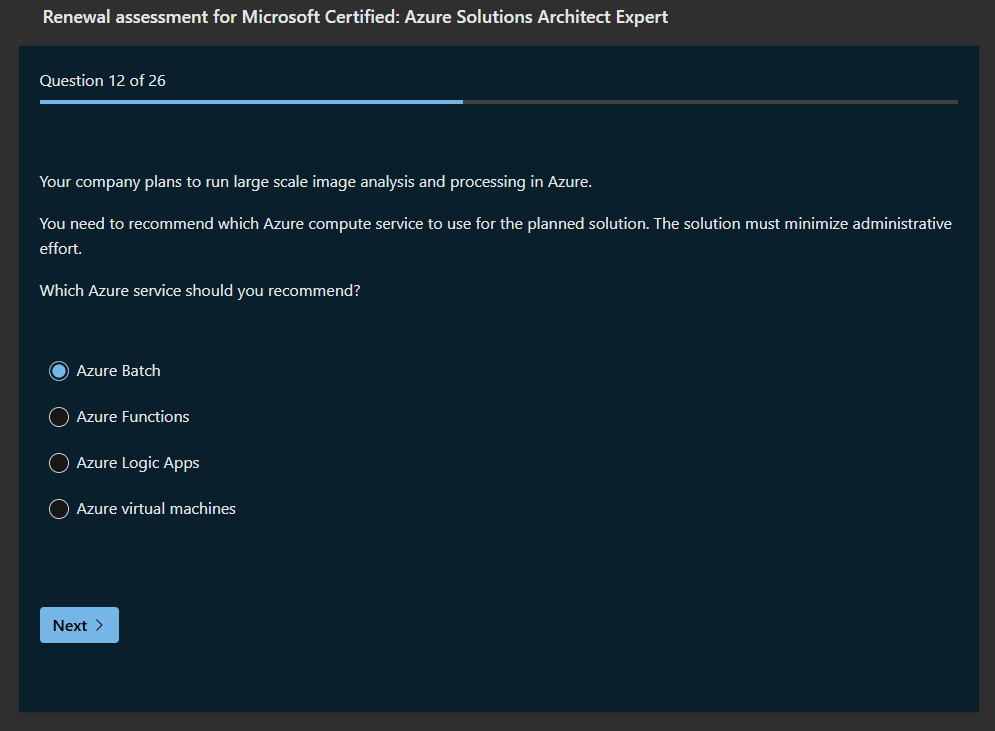Viewport: 995px width, 731px height.
Task: Click the 'Your company plans to run' sentence
Action: tap(315, 182)
